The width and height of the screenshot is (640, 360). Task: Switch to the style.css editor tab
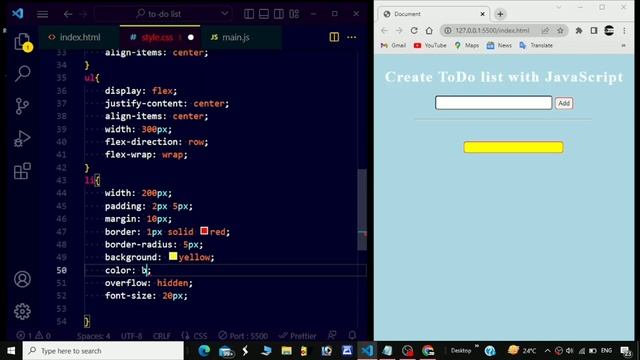[x=160, y=37]
